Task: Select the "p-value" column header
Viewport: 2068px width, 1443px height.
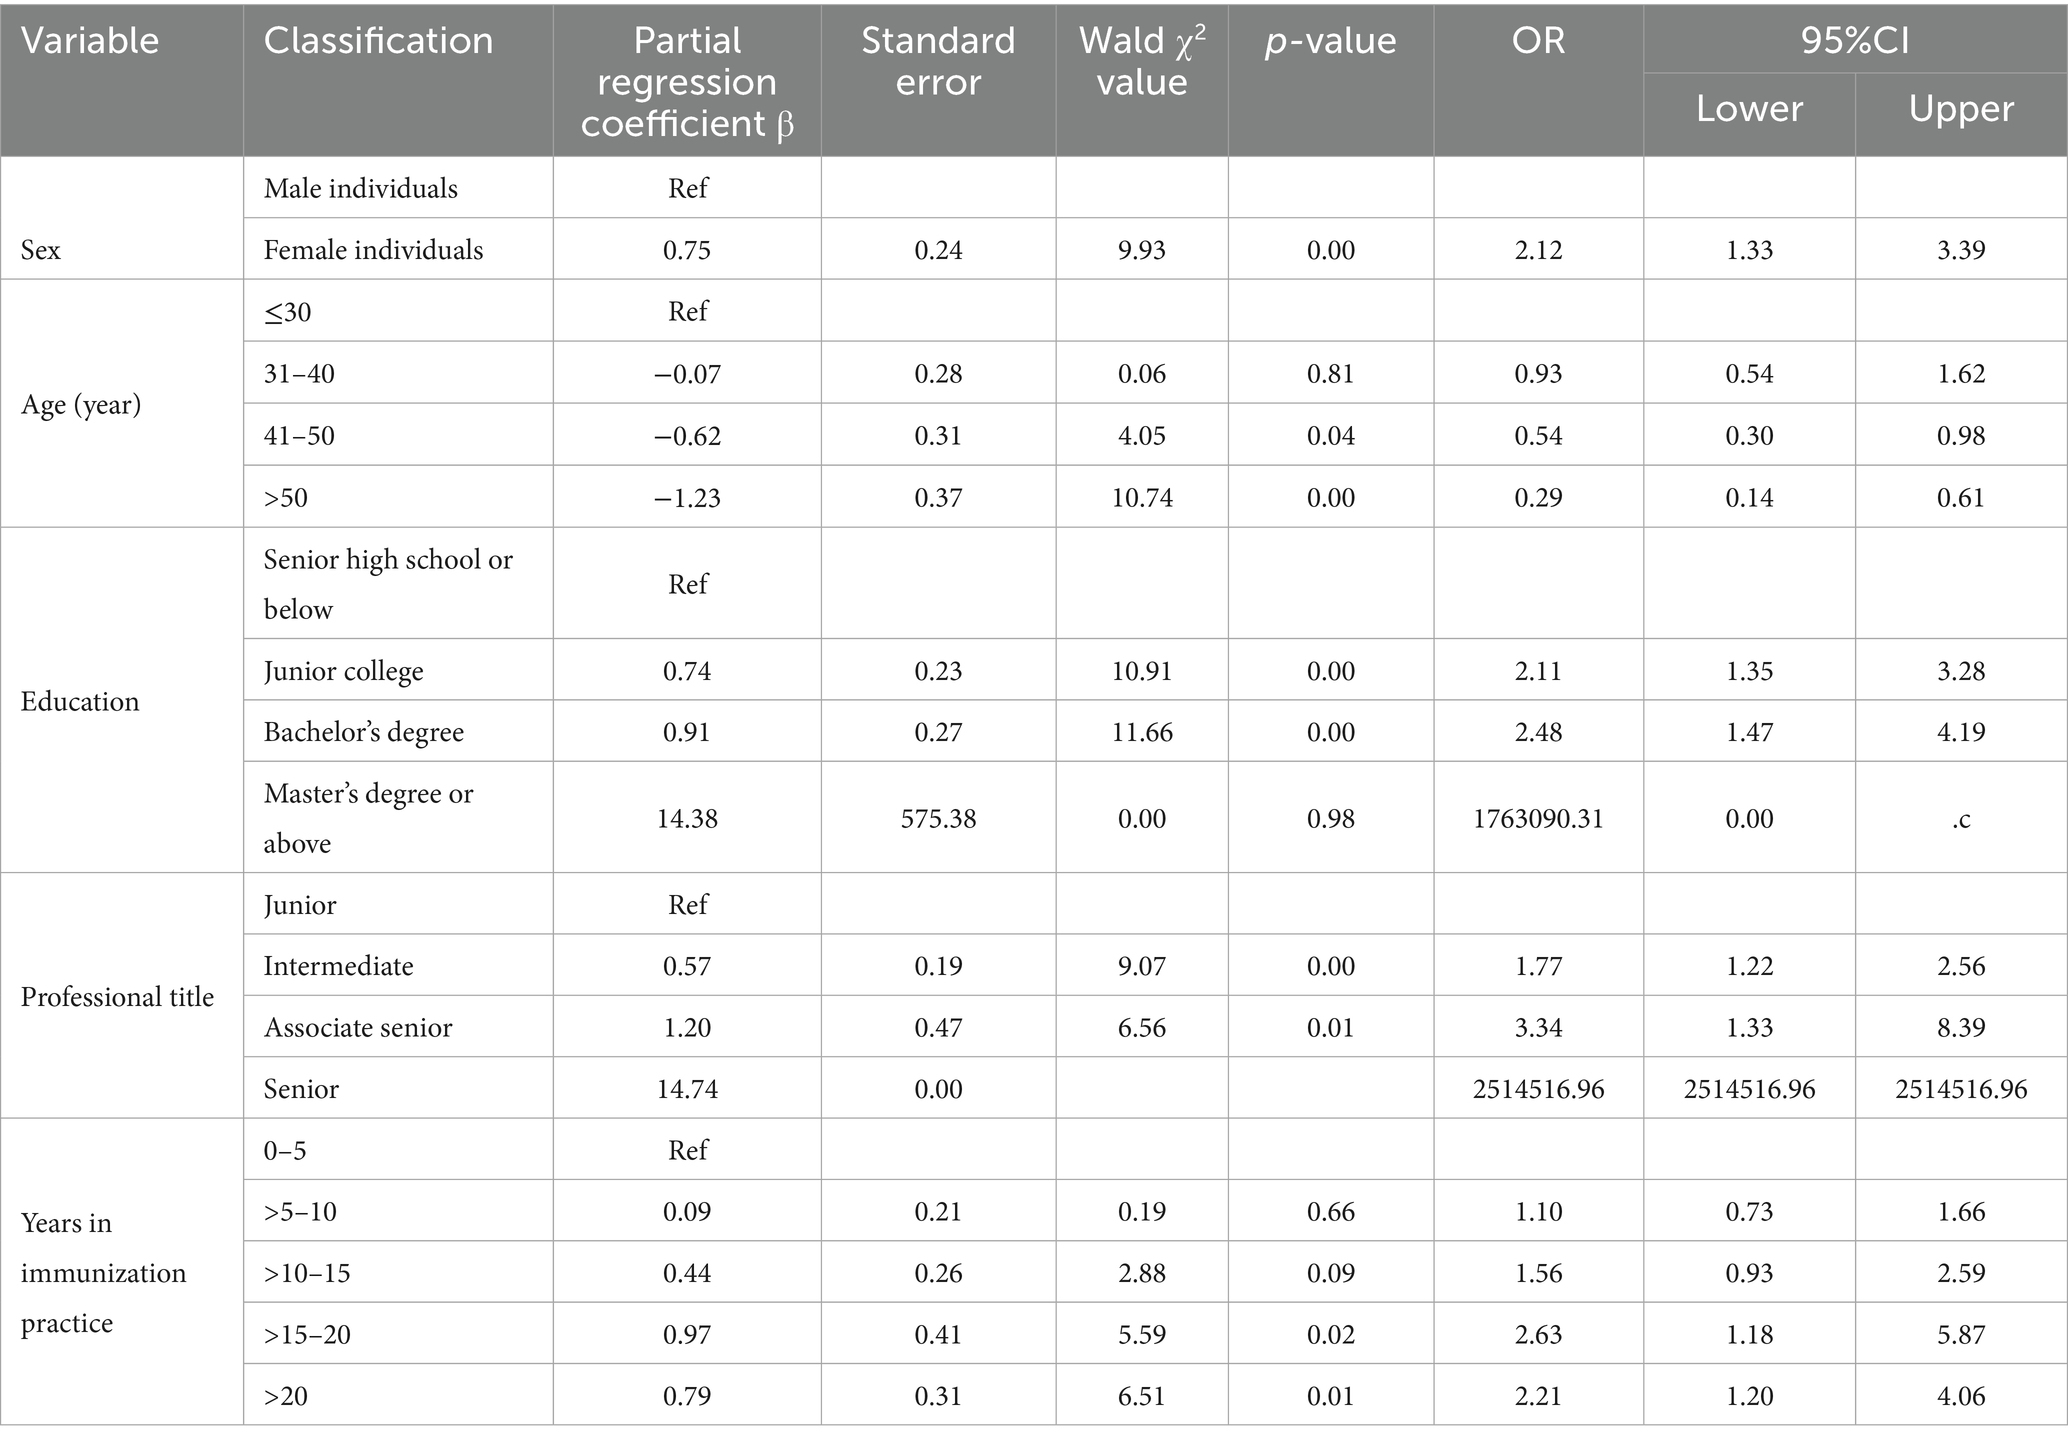Action: 1330,41
